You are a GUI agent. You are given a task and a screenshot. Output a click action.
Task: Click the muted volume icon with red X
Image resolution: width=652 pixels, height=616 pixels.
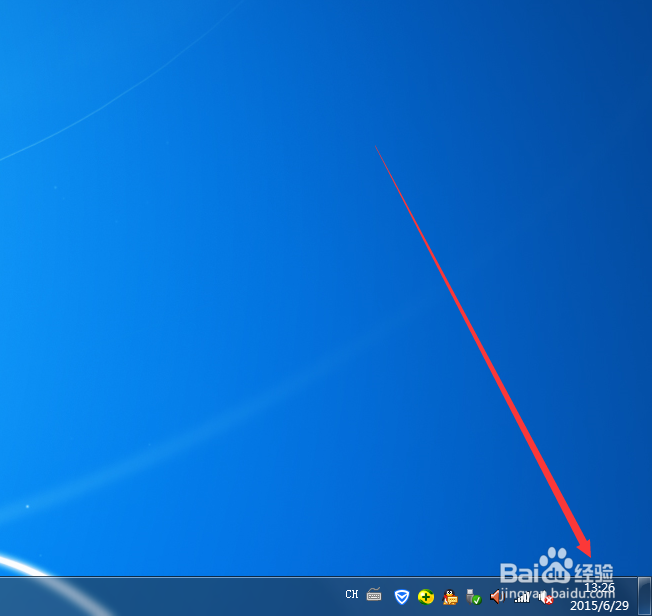(x=546, y=598)
